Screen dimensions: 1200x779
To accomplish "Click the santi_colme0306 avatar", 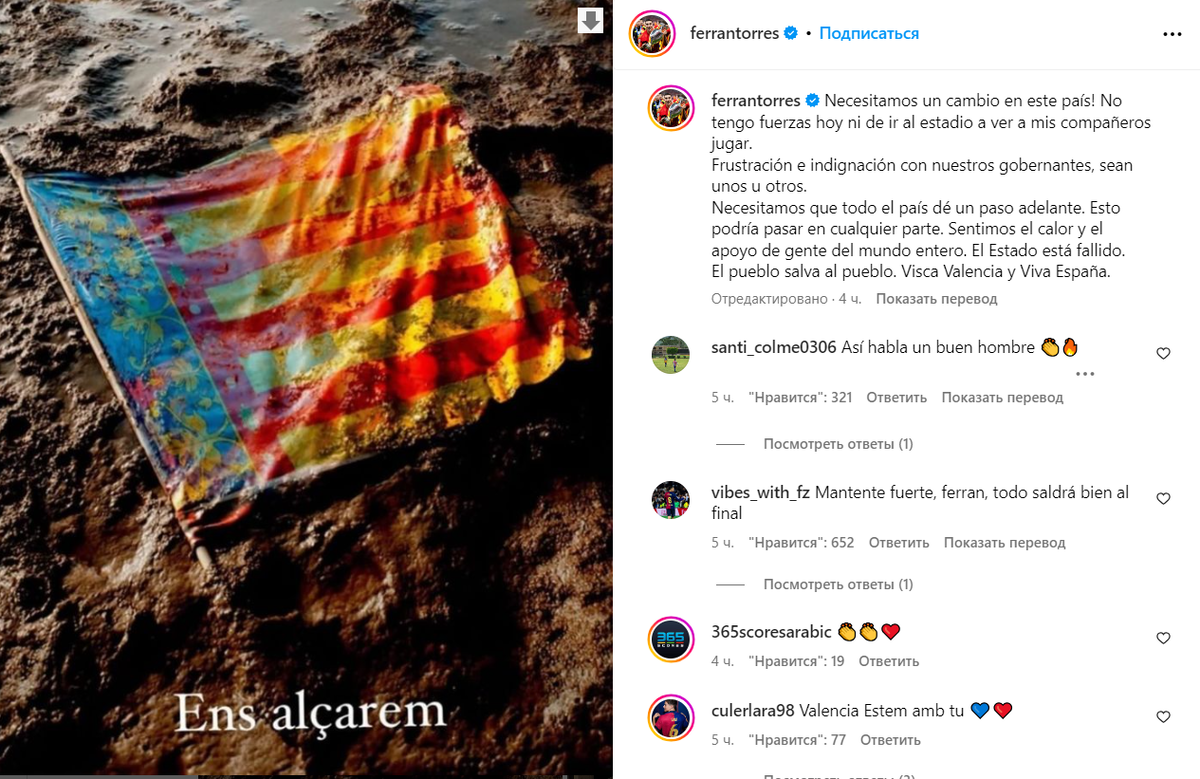I will pos(670,354).
